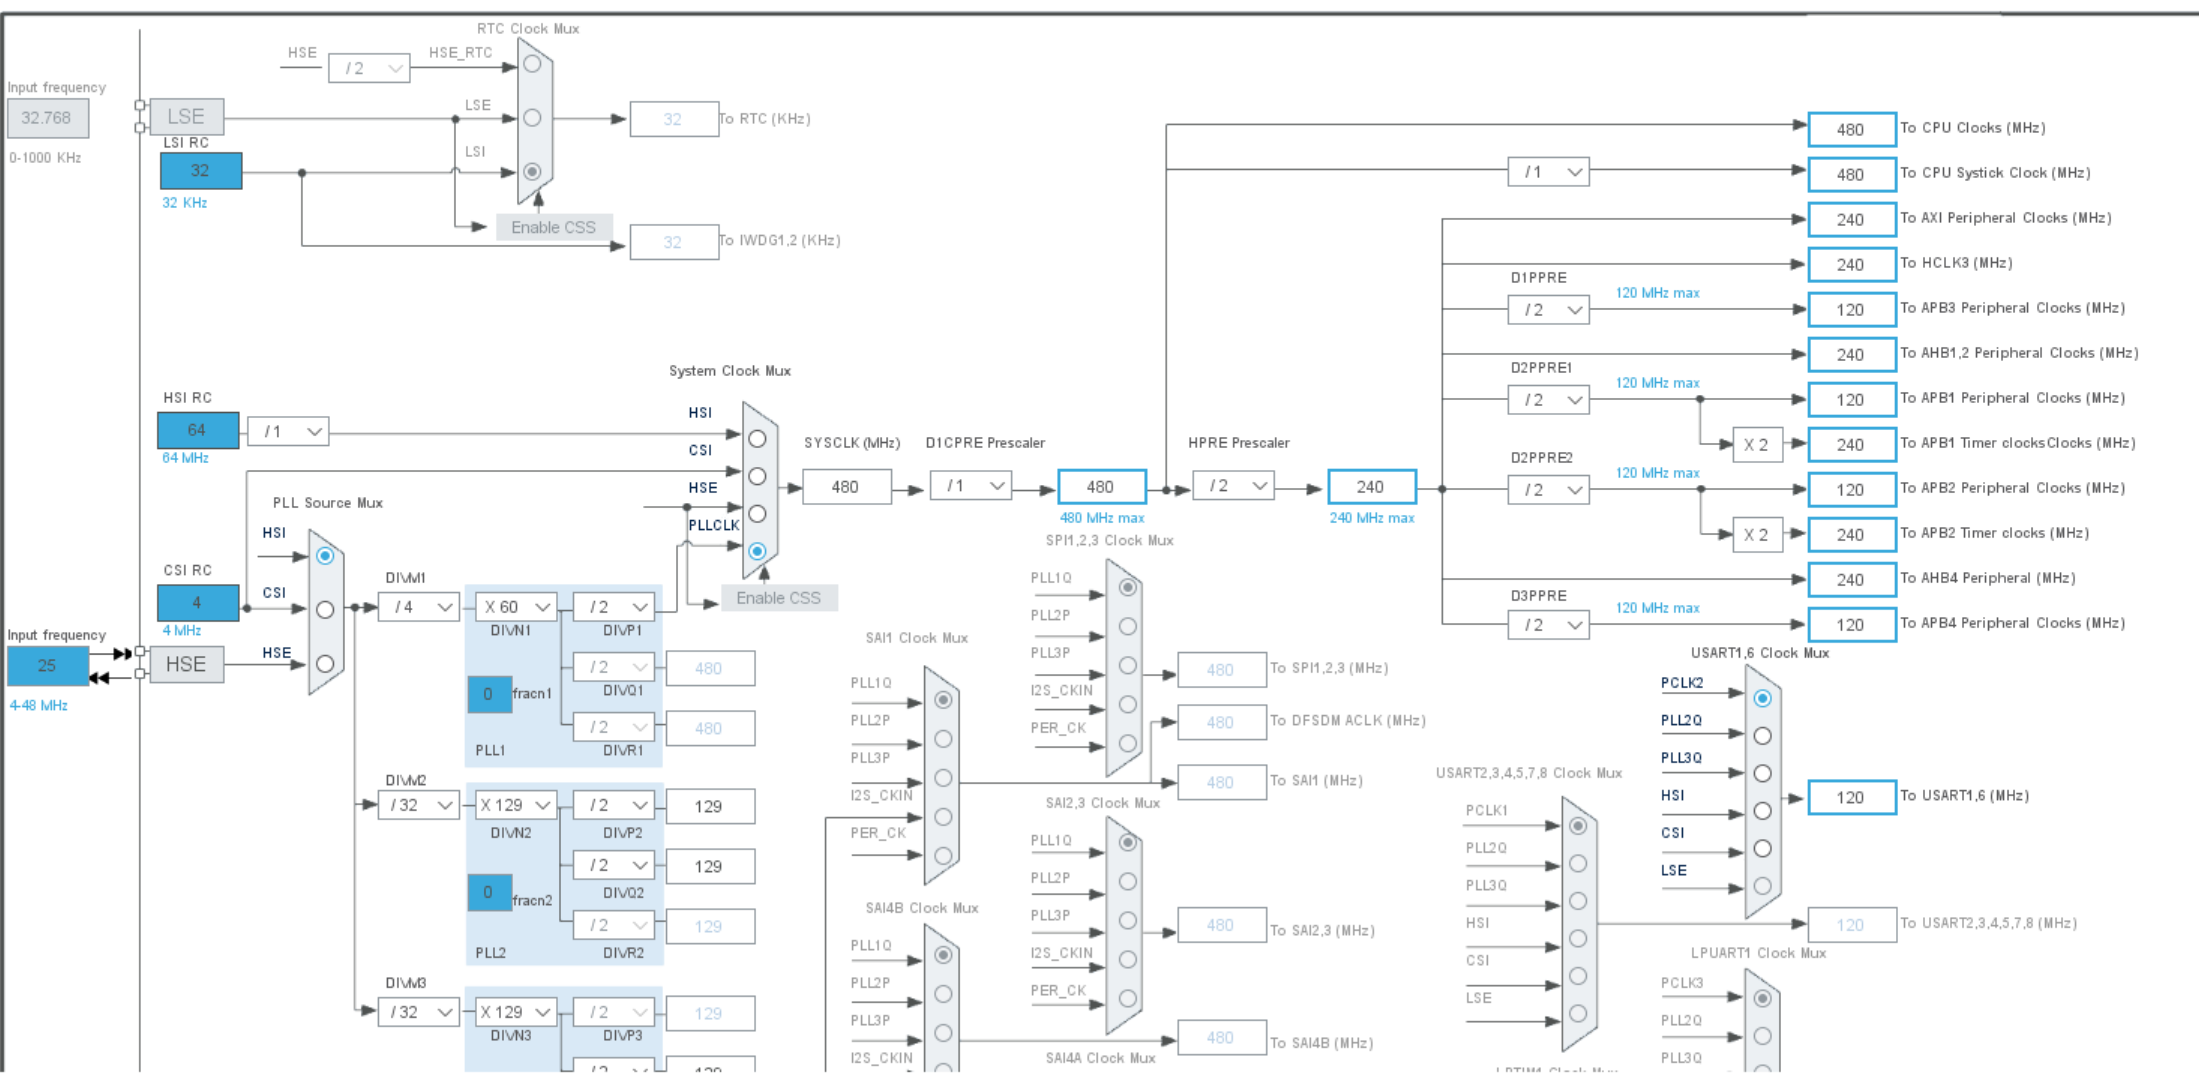Edit the HSE input frequency value 25
Image resolution: width=2199 pixels, height=1086 pixels.
46,665
